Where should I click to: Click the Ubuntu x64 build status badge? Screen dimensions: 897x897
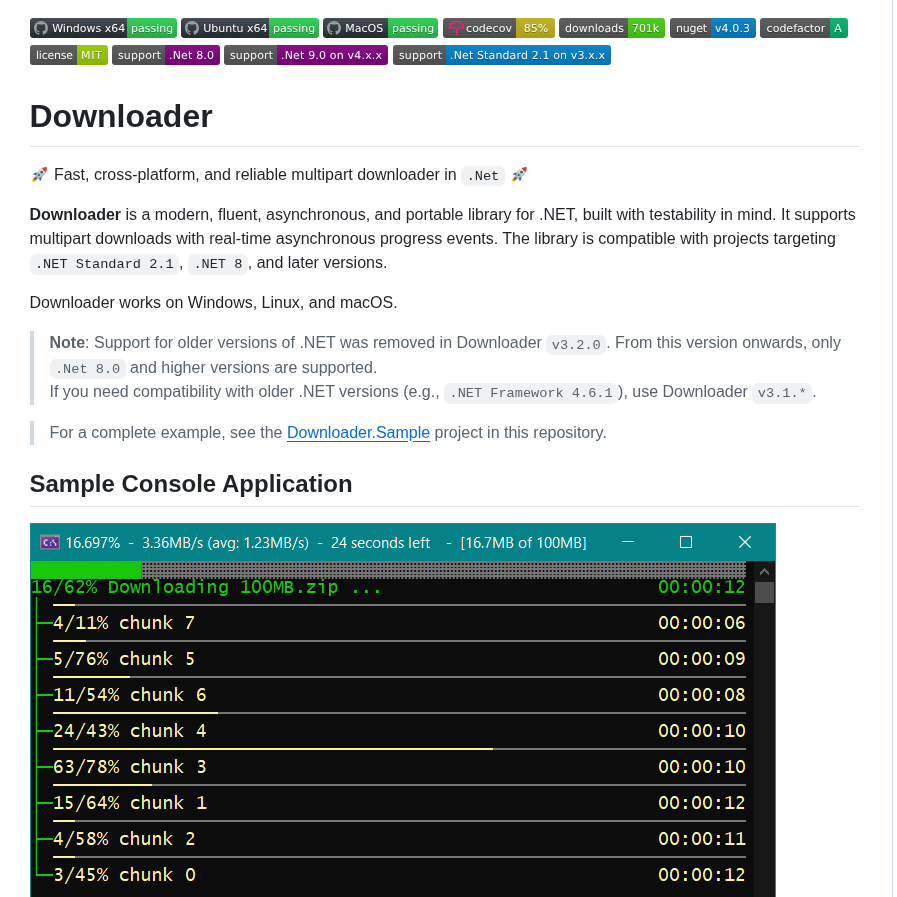(249, 27)
